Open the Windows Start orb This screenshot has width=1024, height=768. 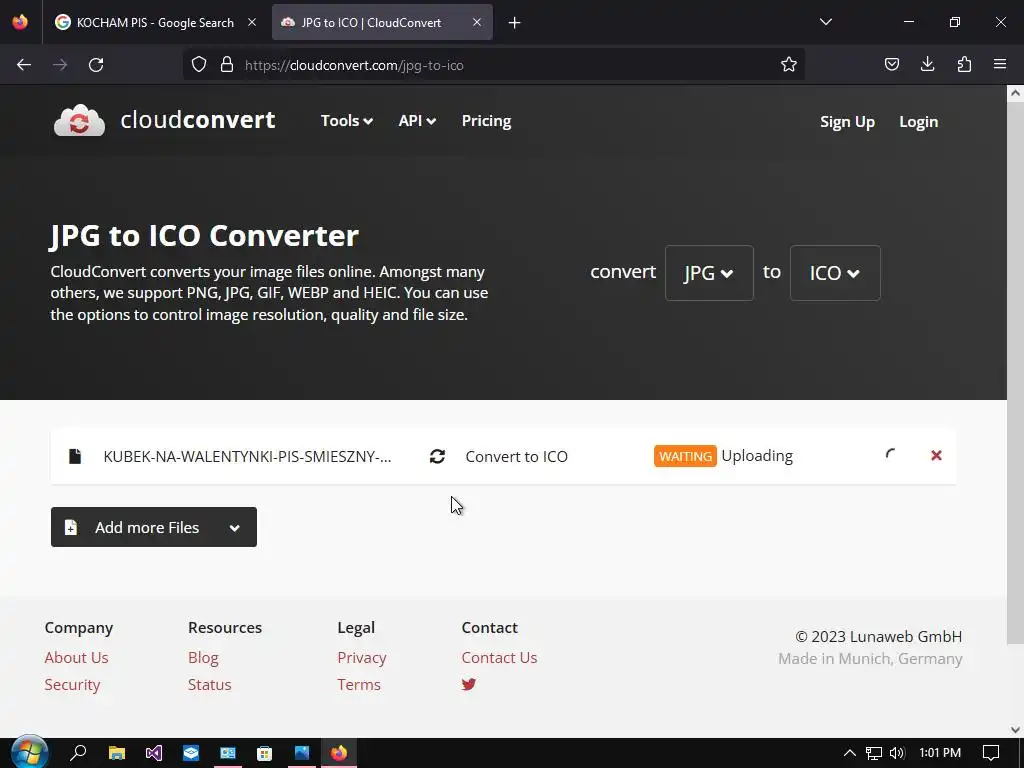pyautogui.click(x=29, y=752)
